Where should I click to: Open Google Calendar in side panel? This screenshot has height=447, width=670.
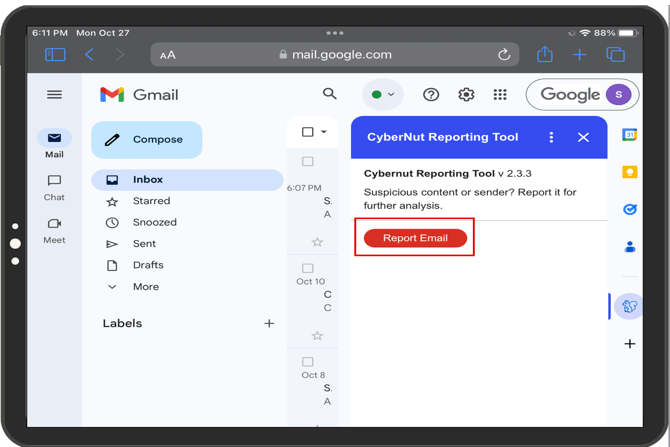630,135
